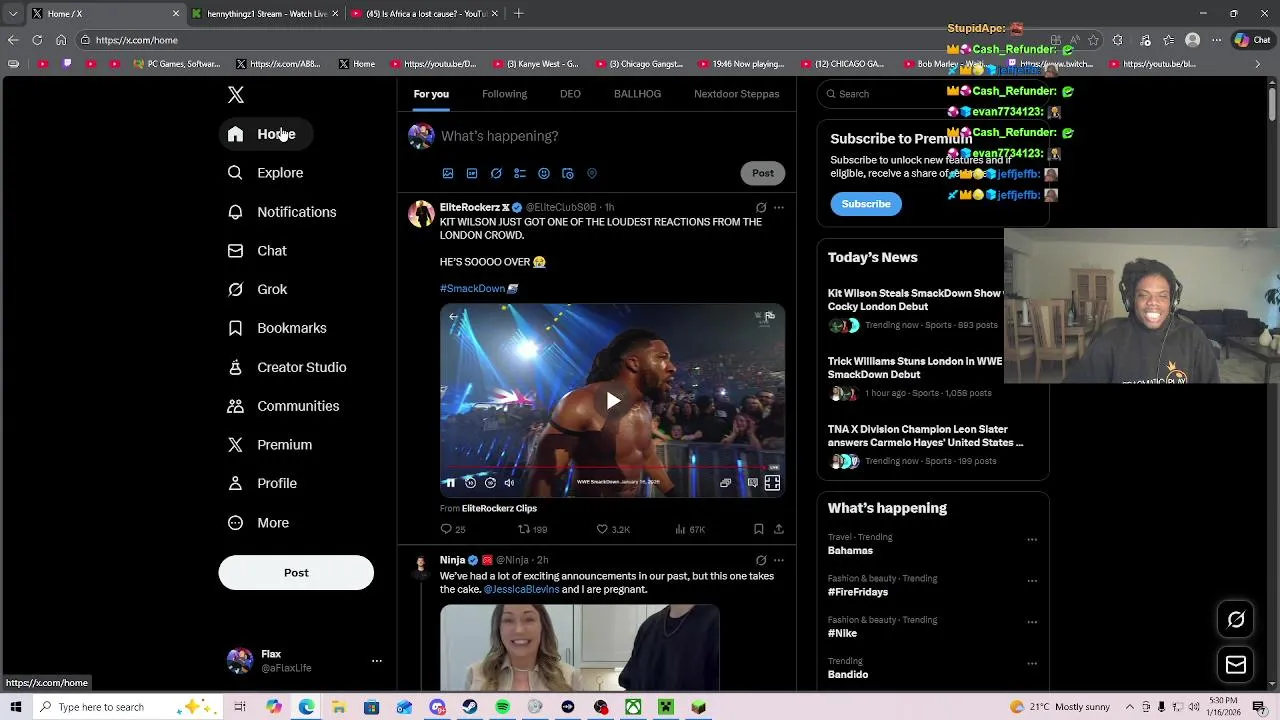This screenshot has height=720, width=1280.
Task: Bookmark the EliteRockerz post
Action: 758,529
